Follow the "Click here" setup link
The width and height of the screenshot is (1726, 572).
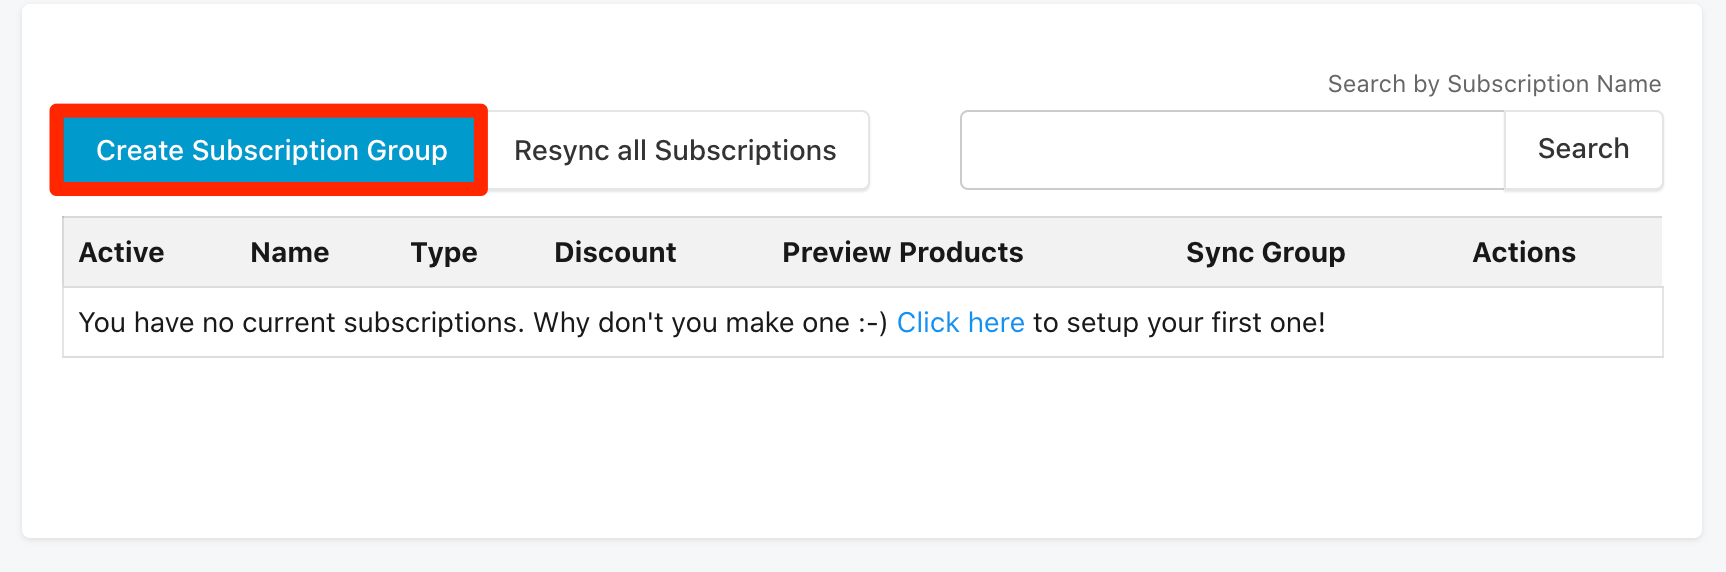[960, 323]
